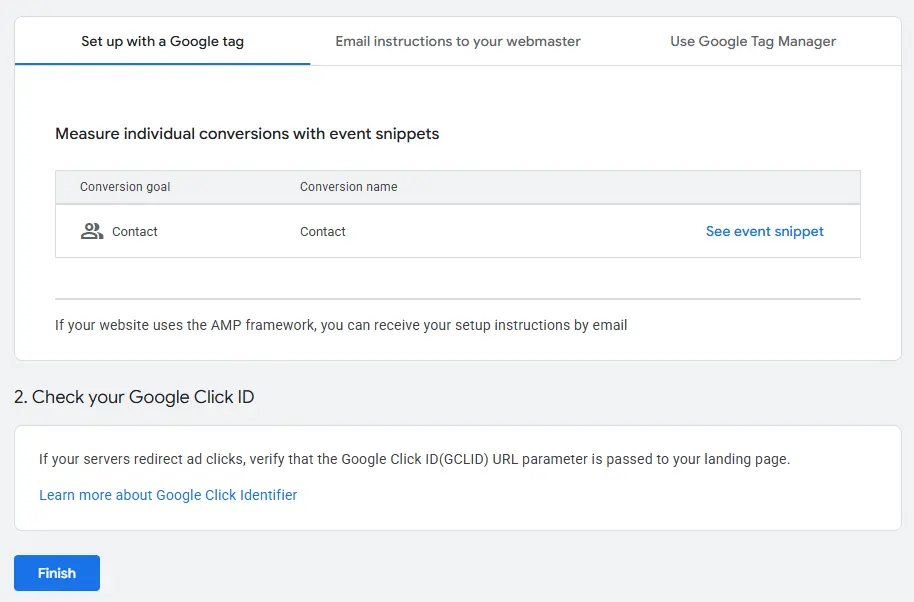Click the people icon beside Contact

point(92,231)
